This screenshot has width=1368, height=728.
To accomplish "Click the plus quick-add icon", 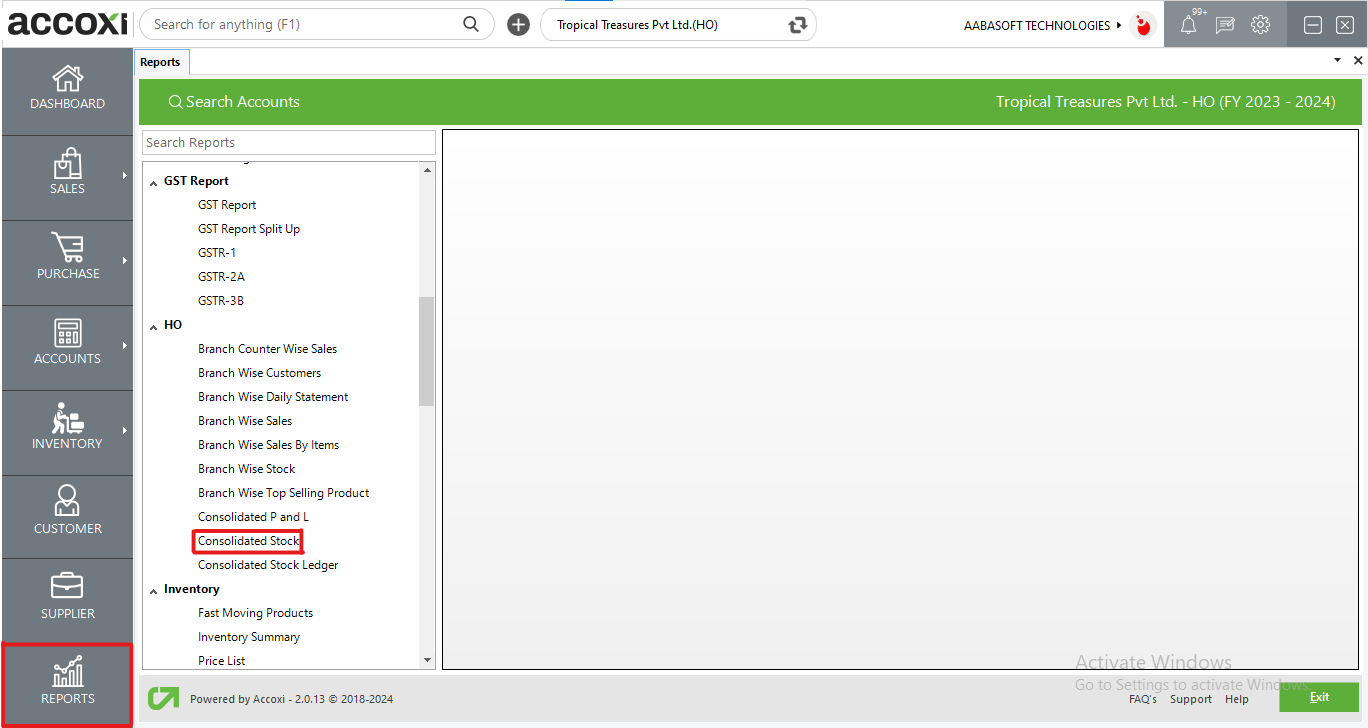I will 518,25.
